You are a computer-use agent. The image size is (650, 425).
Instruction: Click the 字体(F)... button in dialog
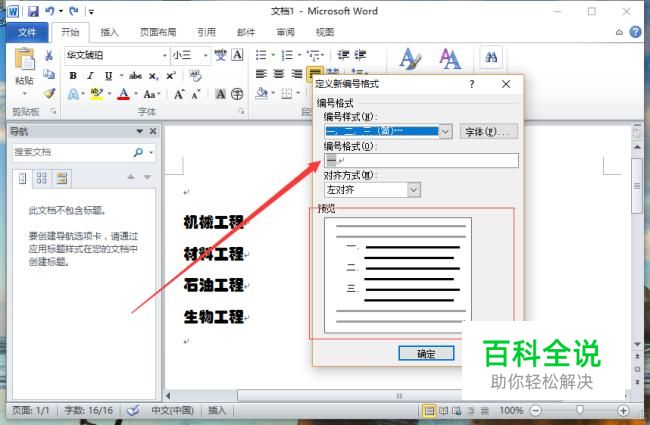coord(488,132)
